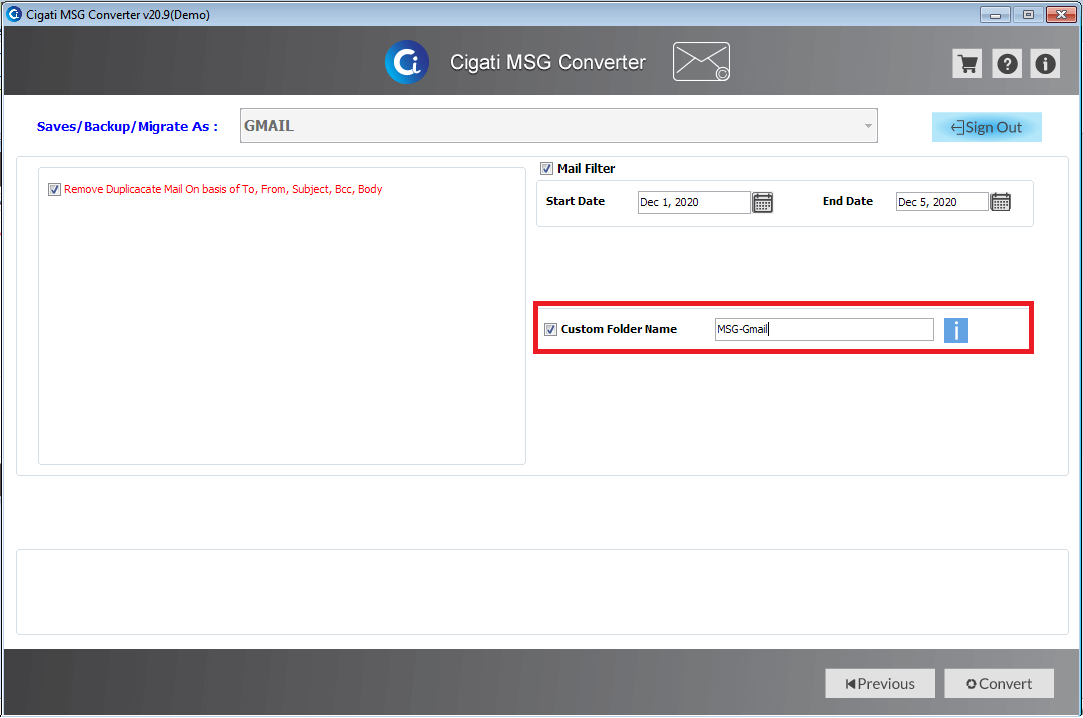Screen dimensions: 1083x718
Task: Open the End Date calendar picker
Action: [x=1001, y=202]
